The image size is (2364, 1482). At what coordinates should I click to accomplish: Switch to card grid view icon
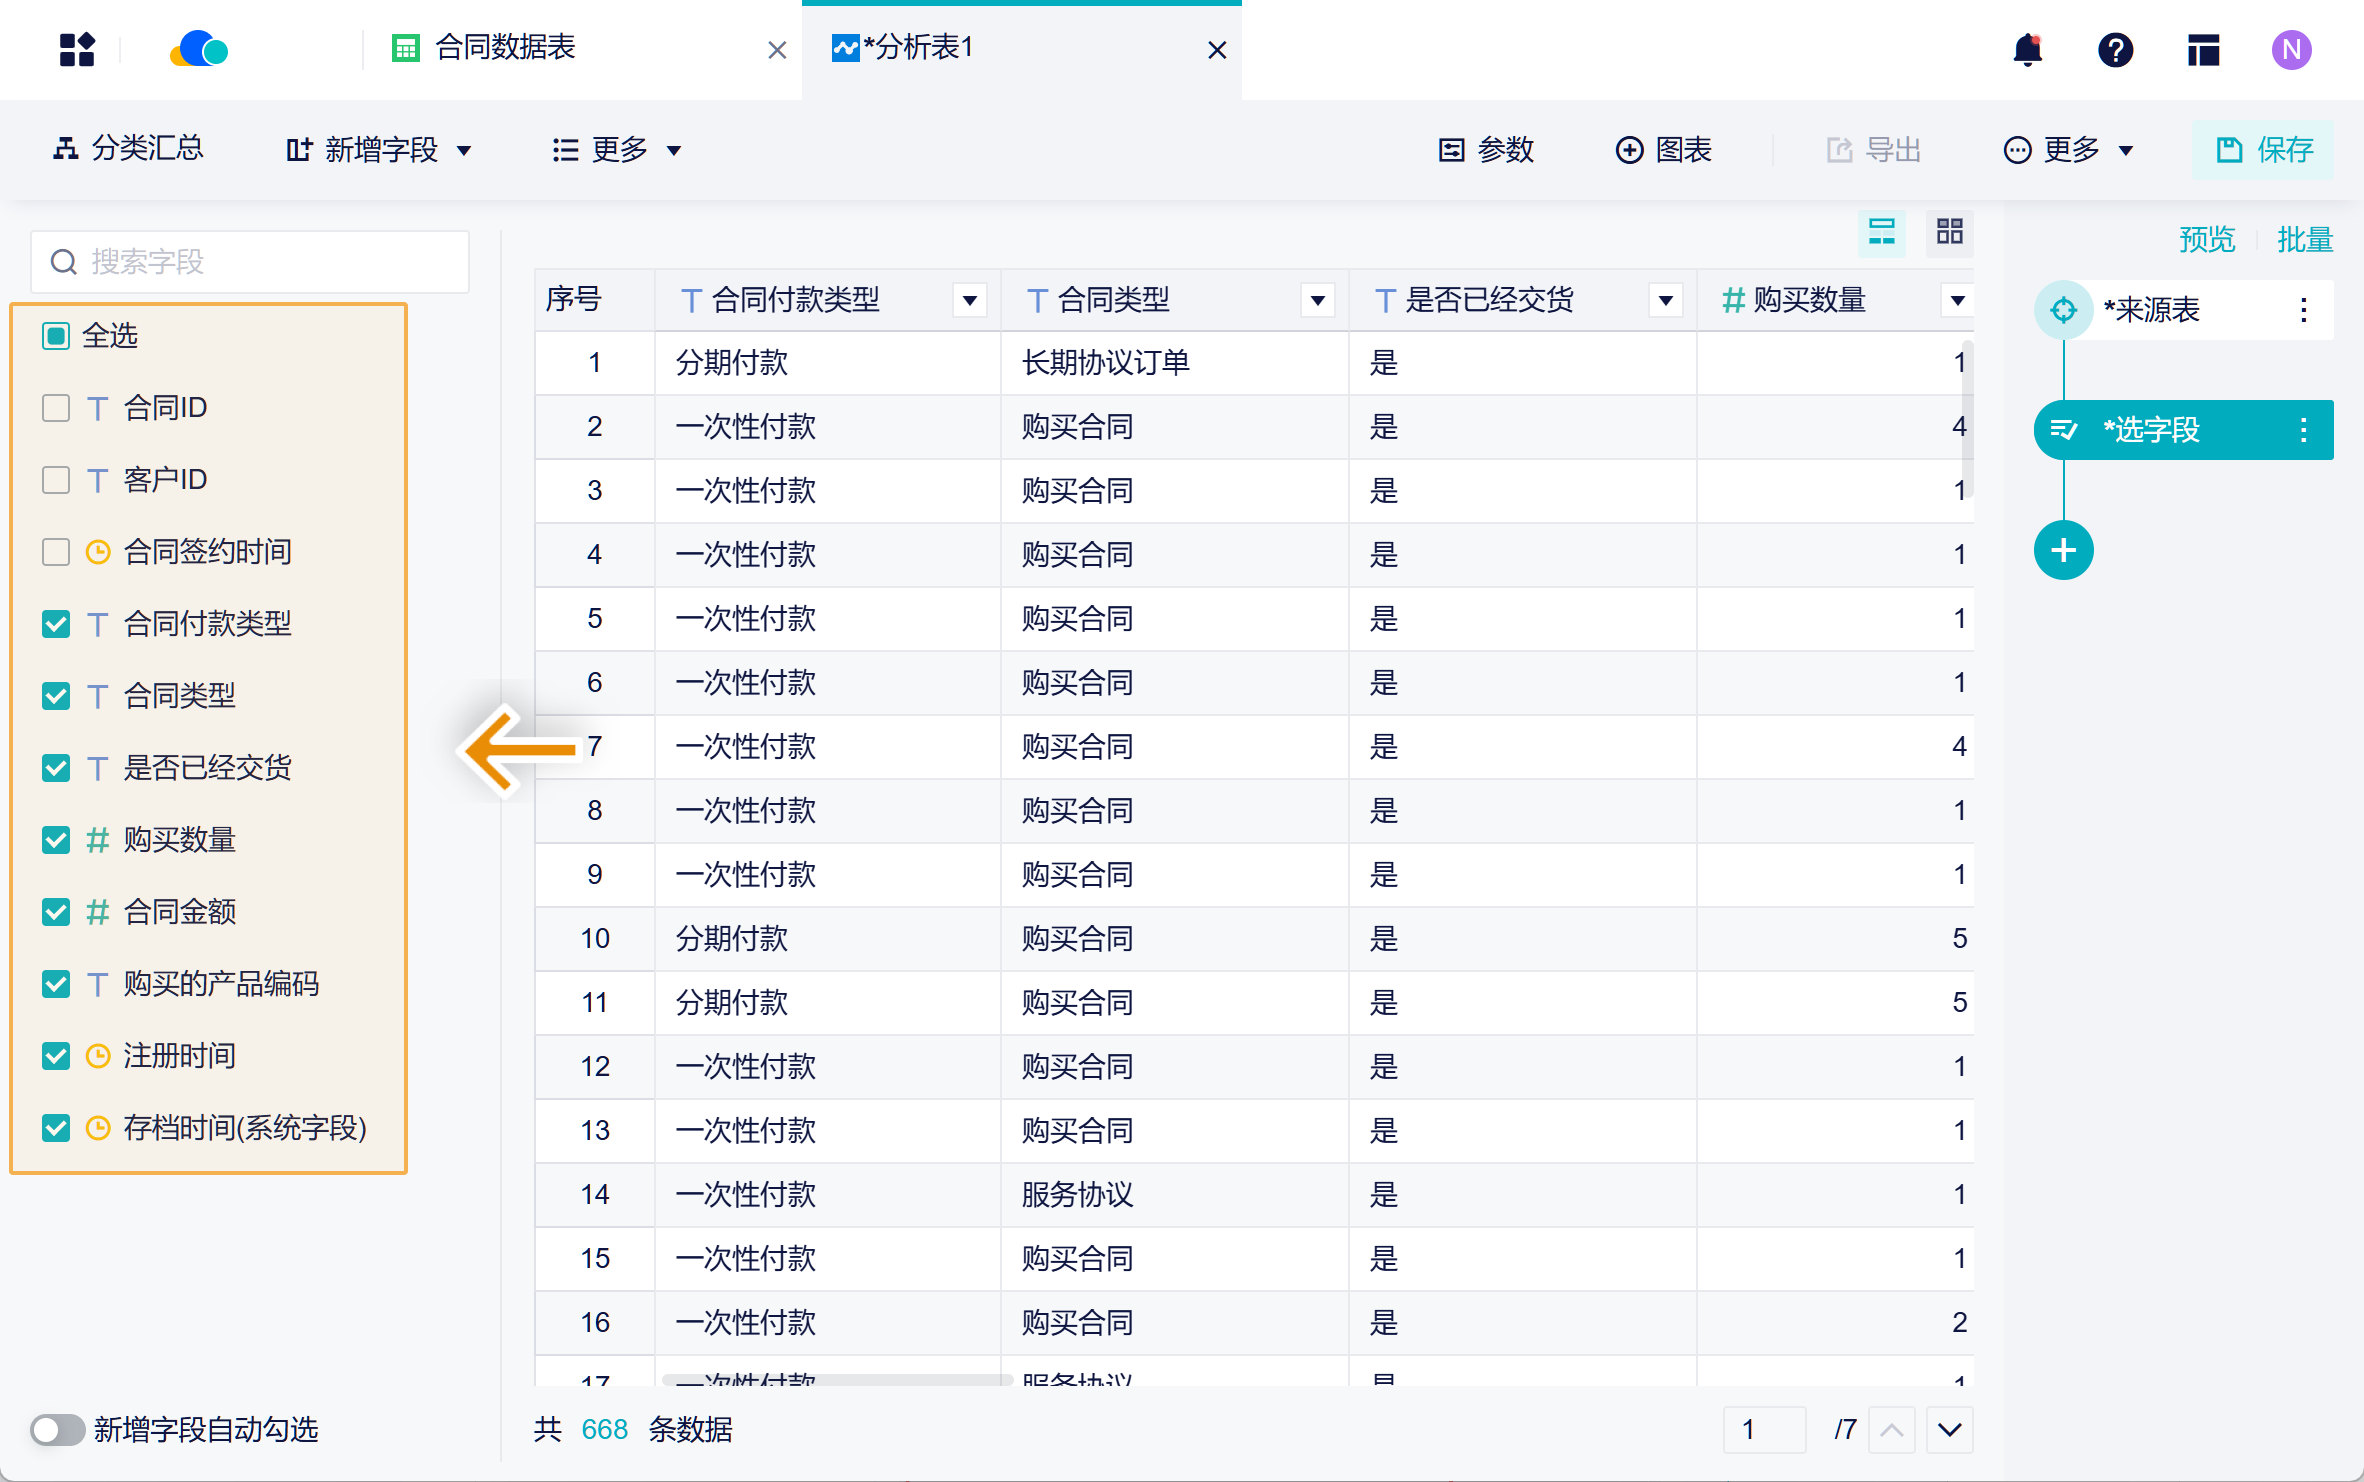[1949, 232]
